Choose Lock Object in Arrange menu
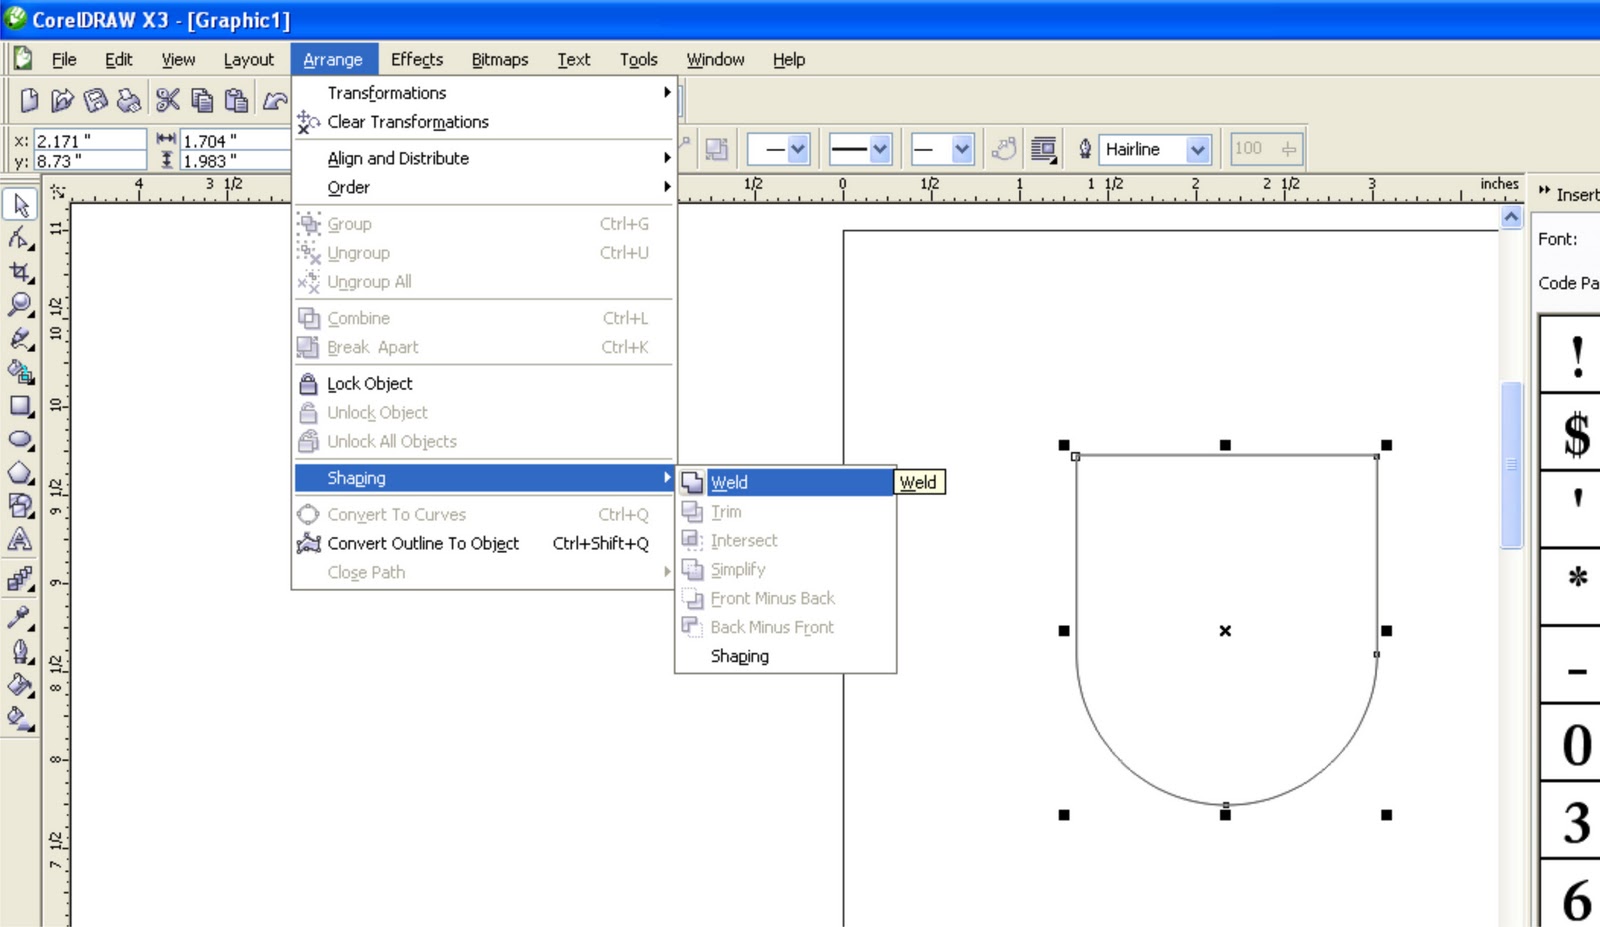Image resolution: width=1600 pixels, height=927 pixels. click(484, 383)
